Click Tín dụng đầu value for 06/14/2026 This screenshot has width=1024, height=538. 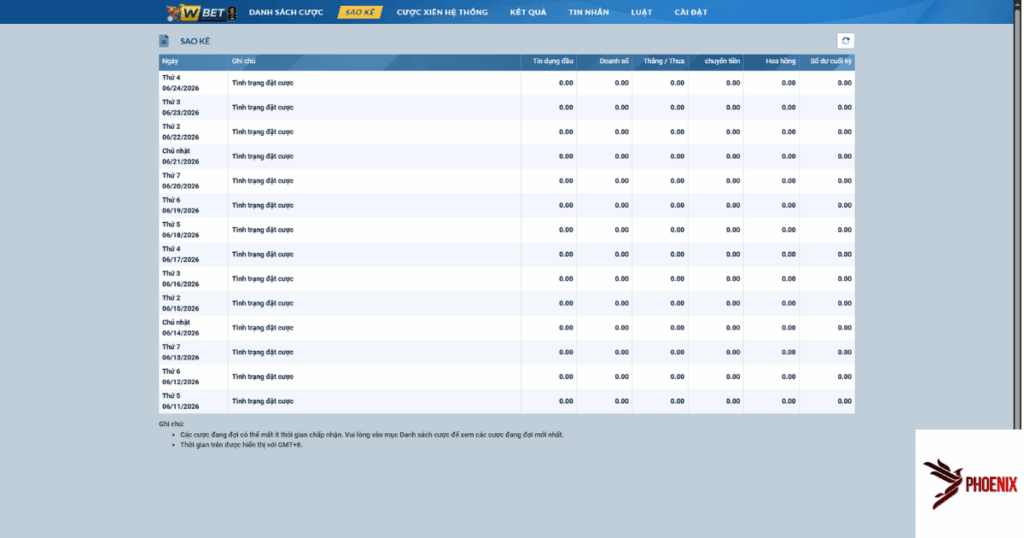click(x=566, y=328)
